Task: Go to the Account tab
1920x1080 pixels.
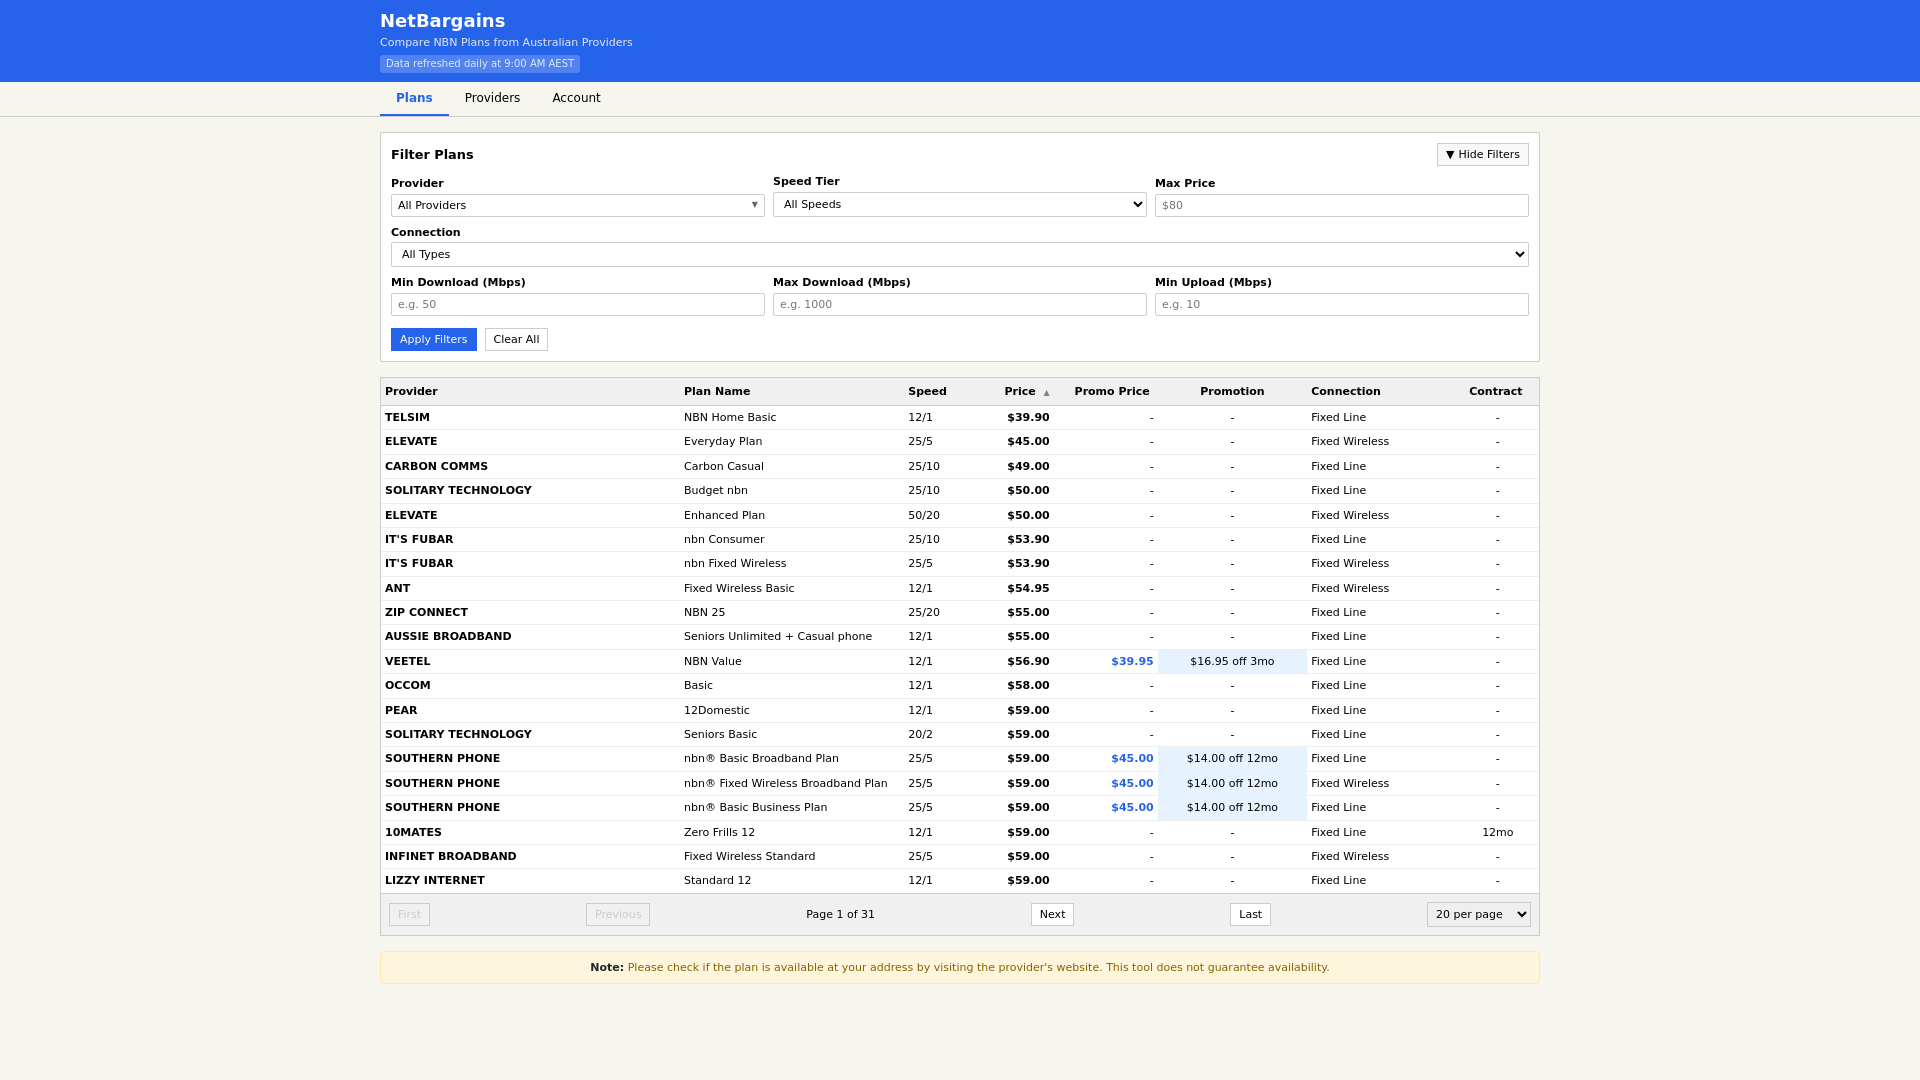Action: (576, 98)
